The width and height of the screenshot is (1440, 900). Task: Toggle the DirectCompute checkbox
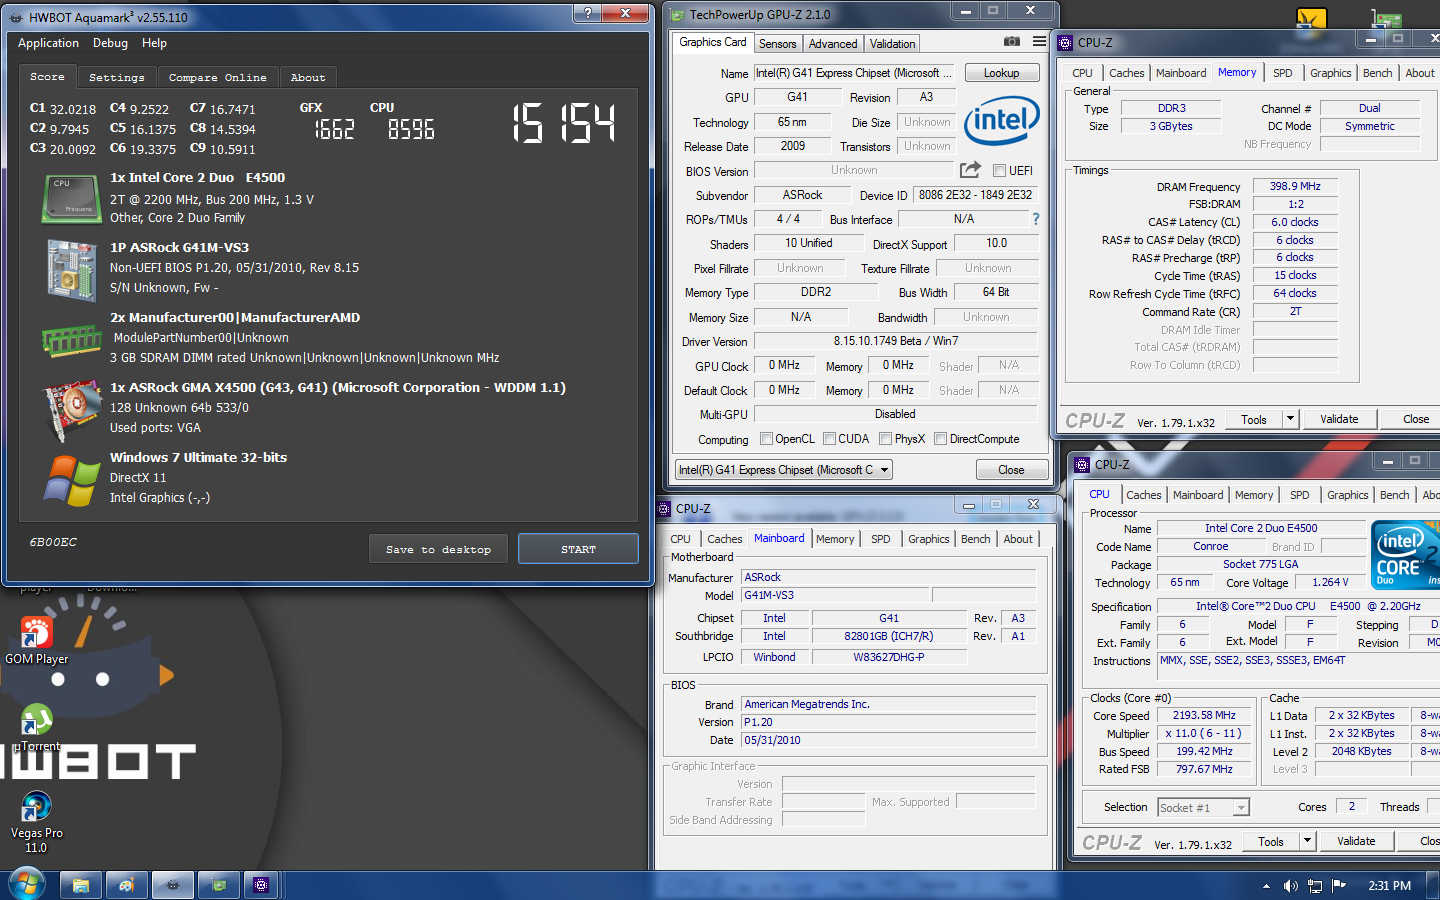(x=940, y=439)
